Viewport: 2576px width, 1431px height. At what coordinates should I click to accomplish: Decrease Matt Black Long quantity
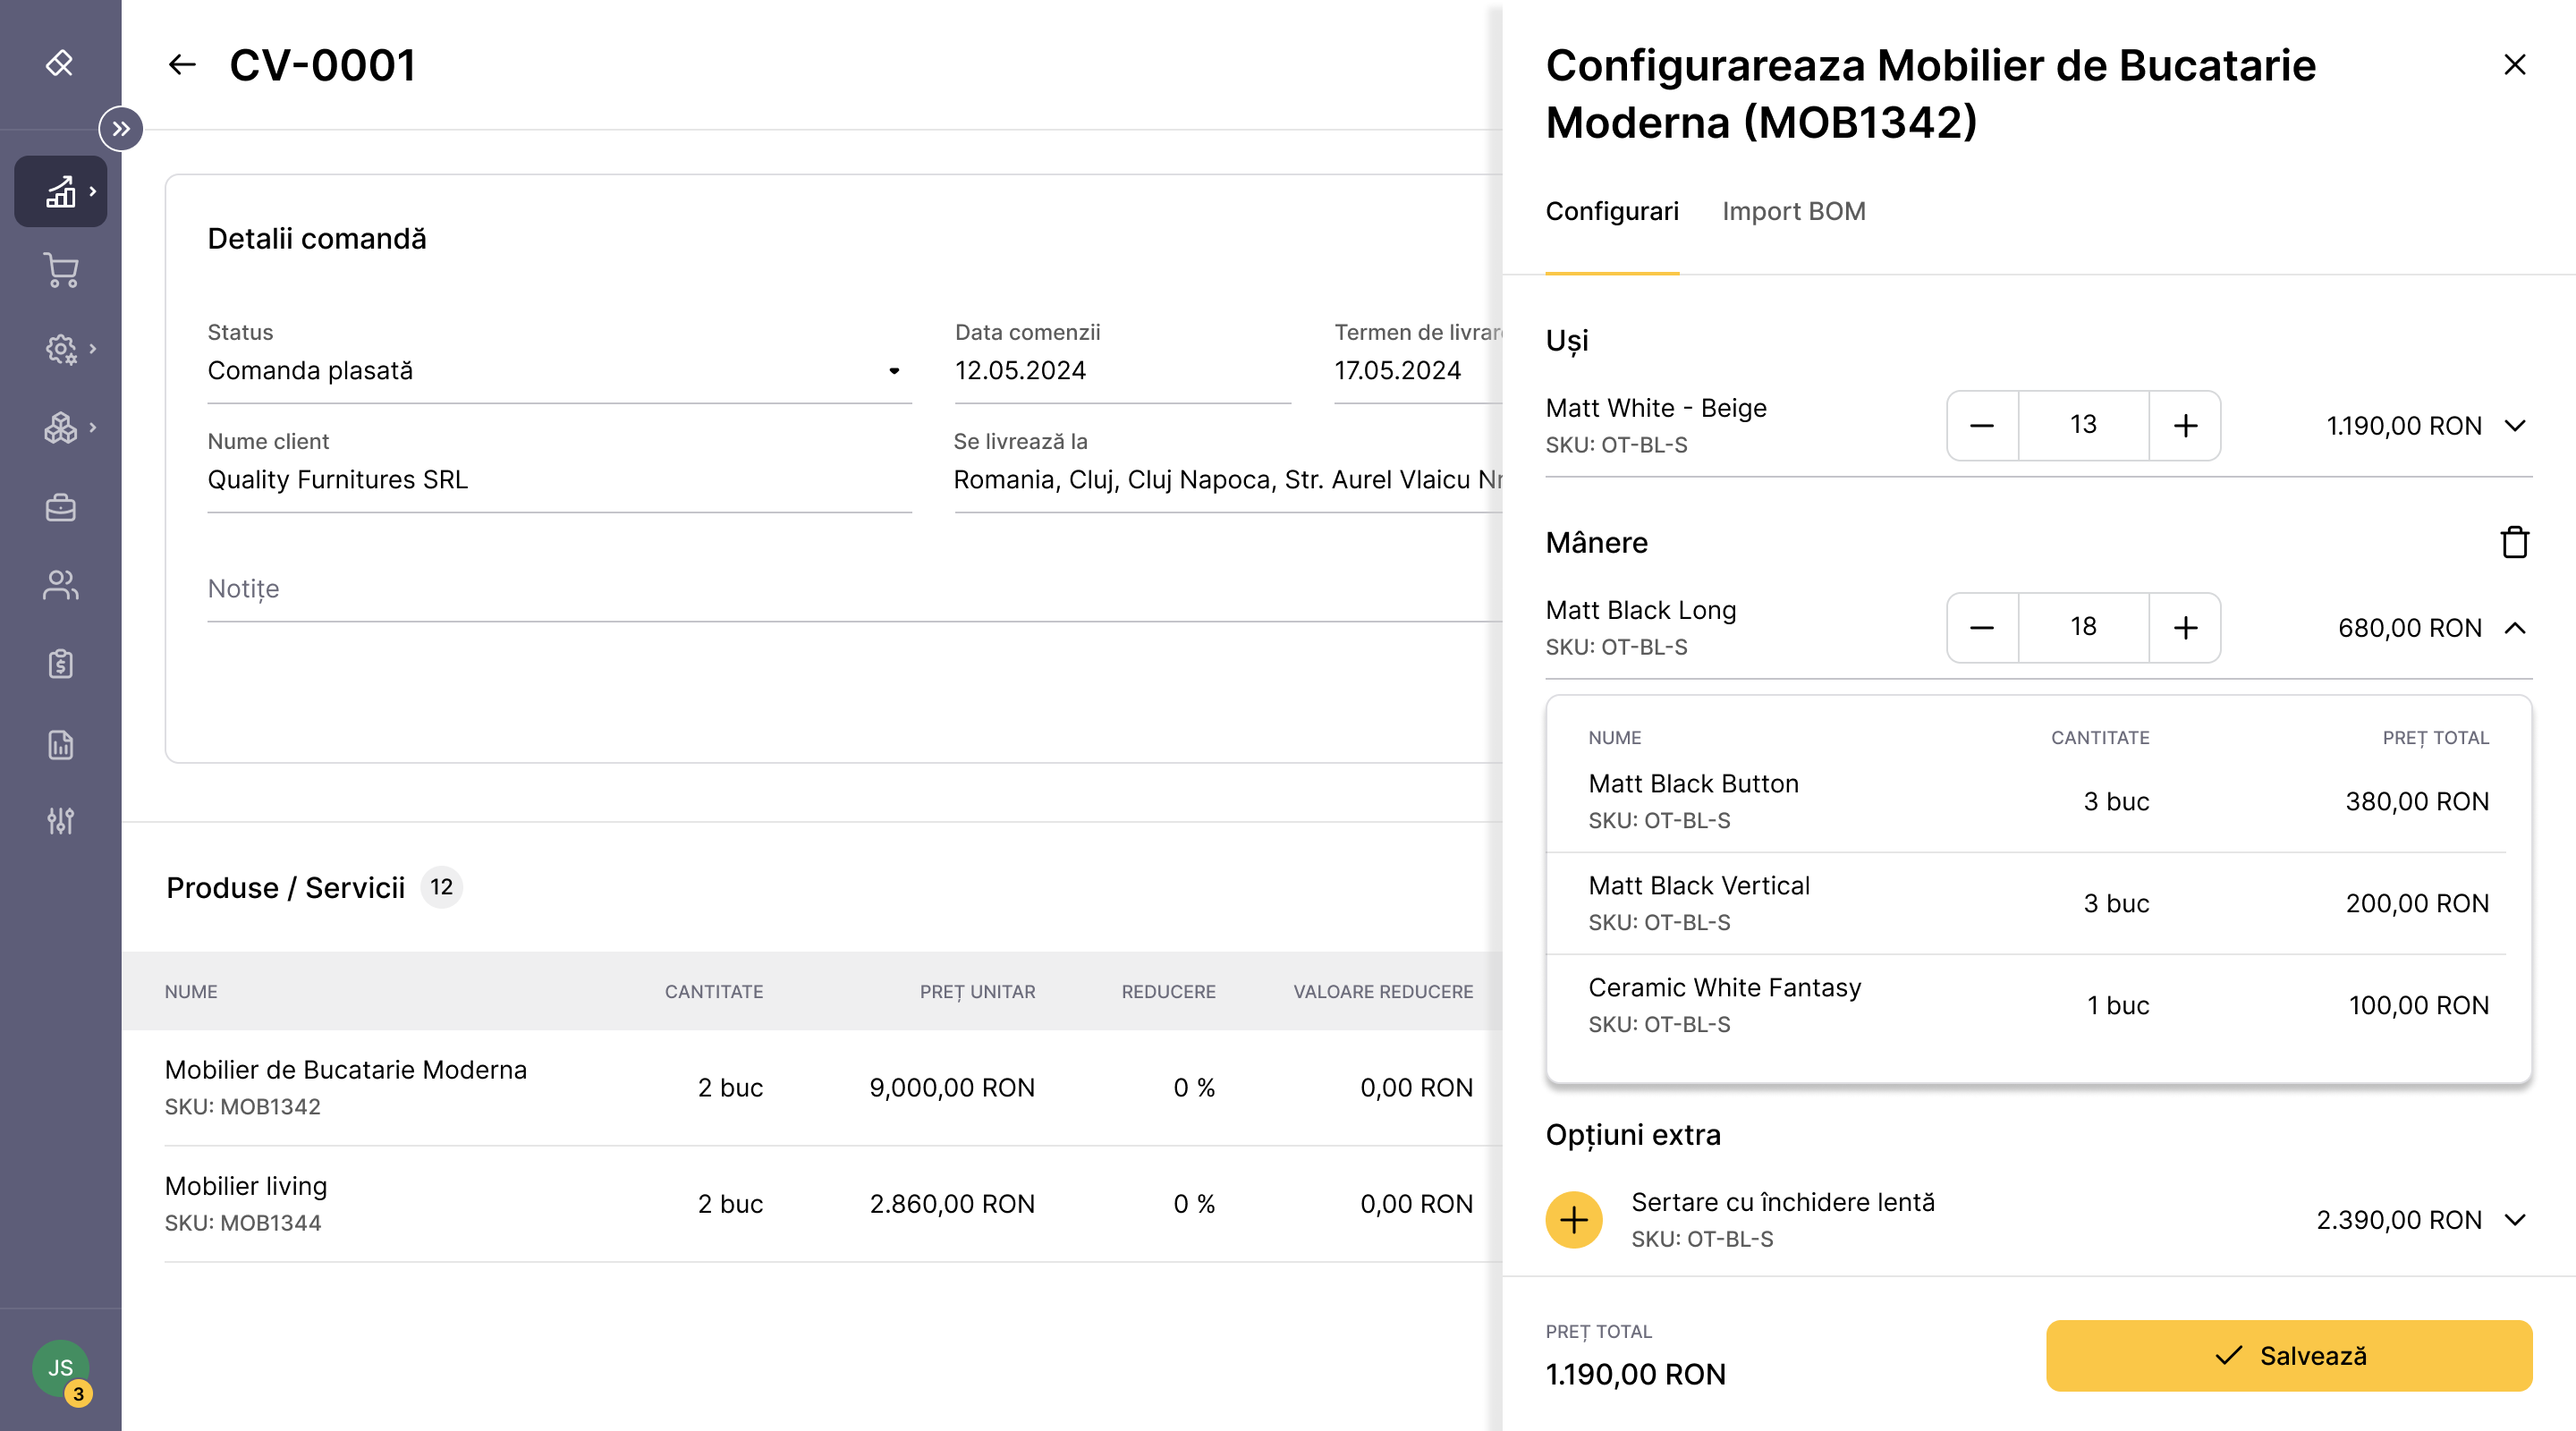tap(1982, 628)
